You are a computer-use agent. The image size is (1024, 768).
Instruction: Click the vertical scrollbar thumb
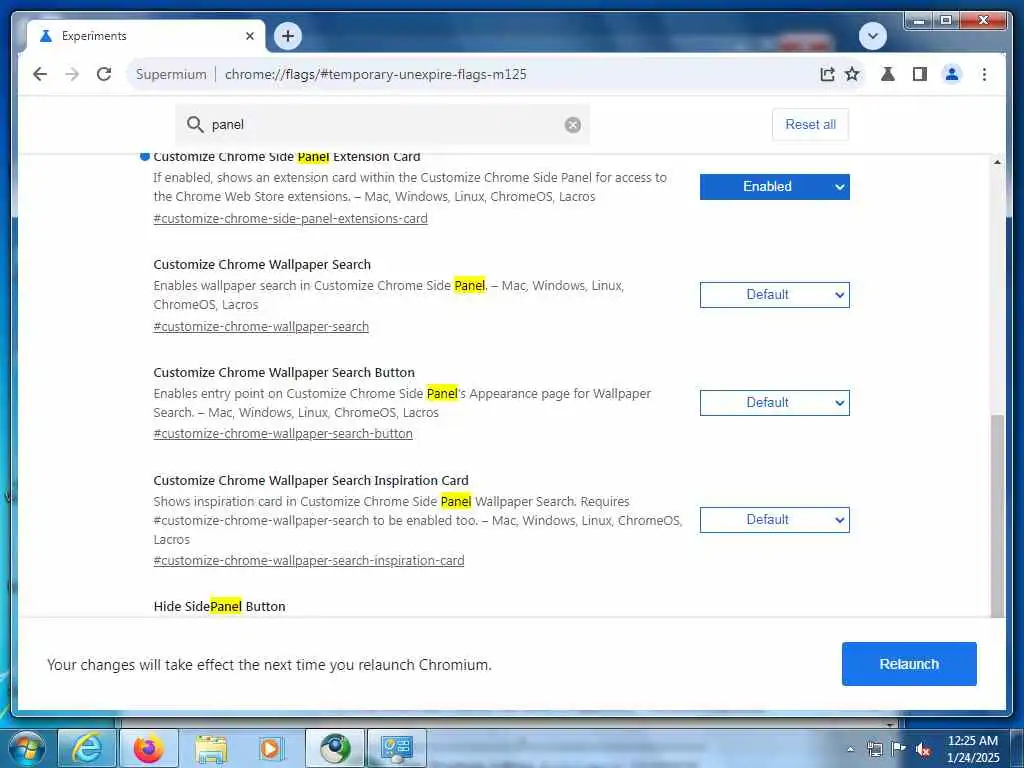pos(997,516)
